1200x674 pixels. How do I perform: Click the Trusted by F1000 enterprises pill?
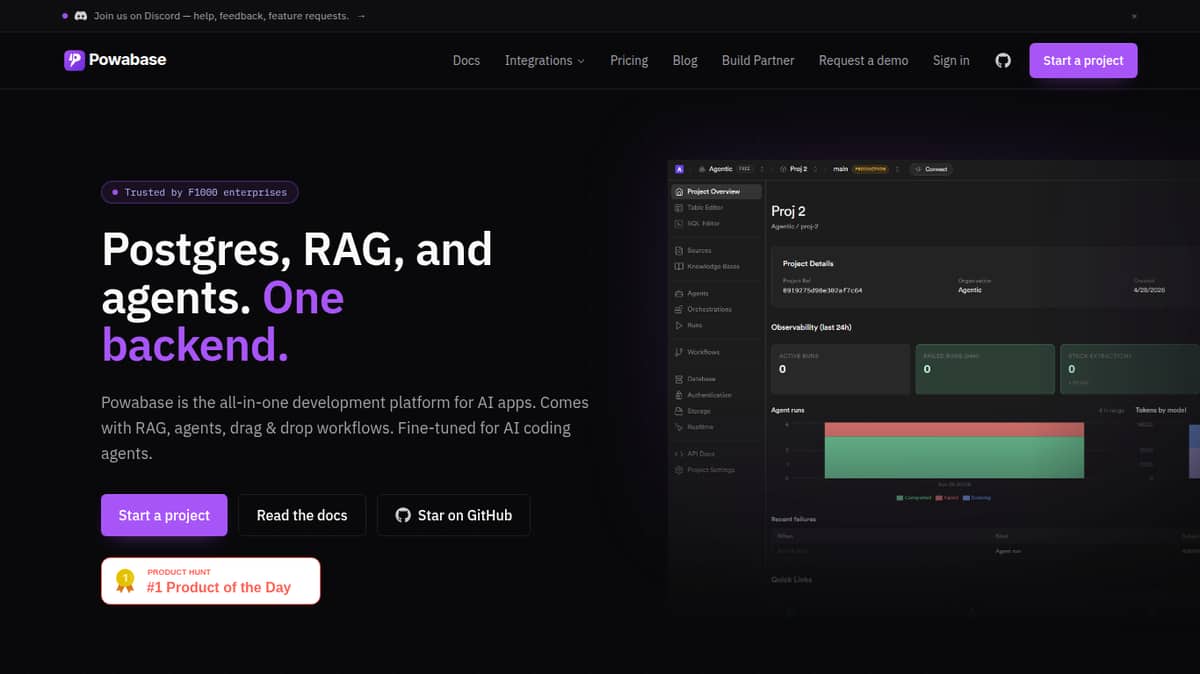coord(200,192)
